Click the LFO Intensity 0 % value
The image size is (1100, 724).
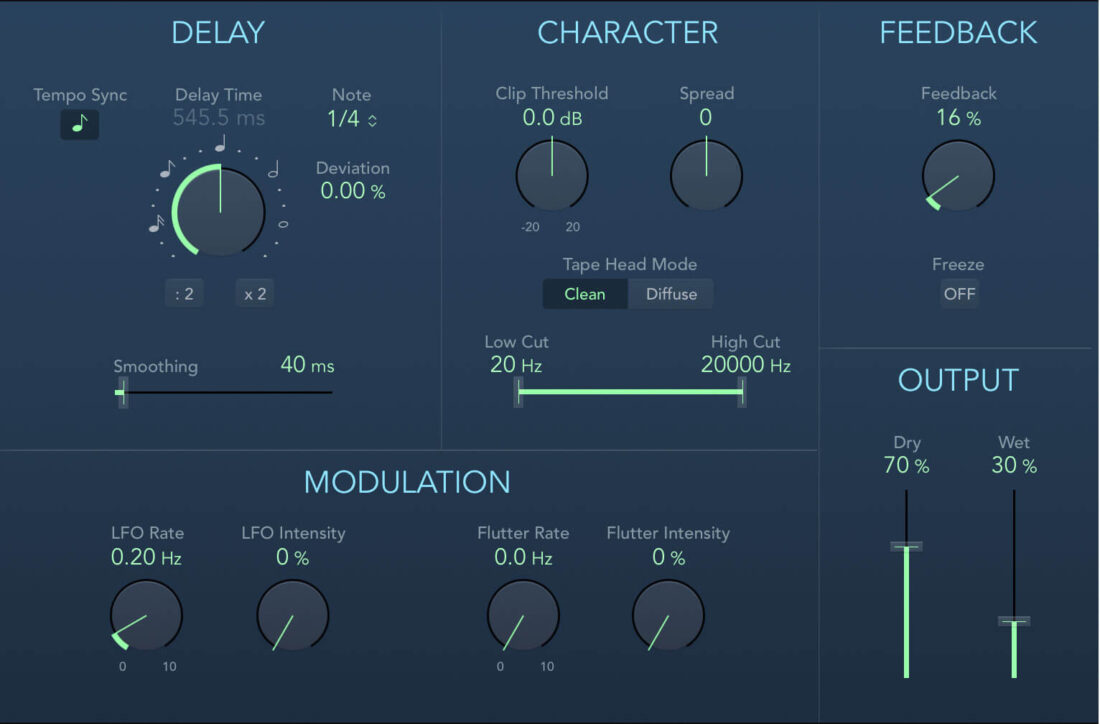point(293,557)
